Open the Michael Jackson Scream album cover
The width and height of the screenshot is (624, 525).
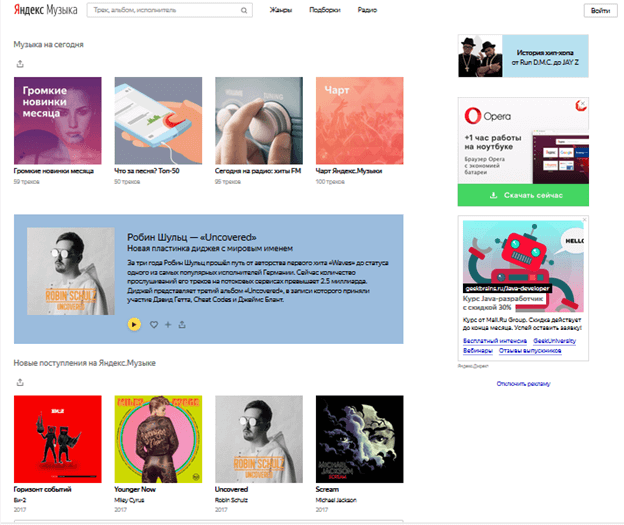(359, 439)
